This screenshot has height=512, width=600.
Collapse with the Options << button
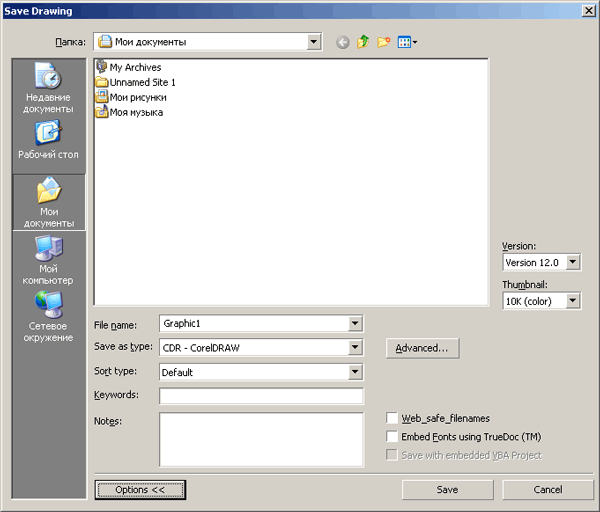[x=140, y=490]
